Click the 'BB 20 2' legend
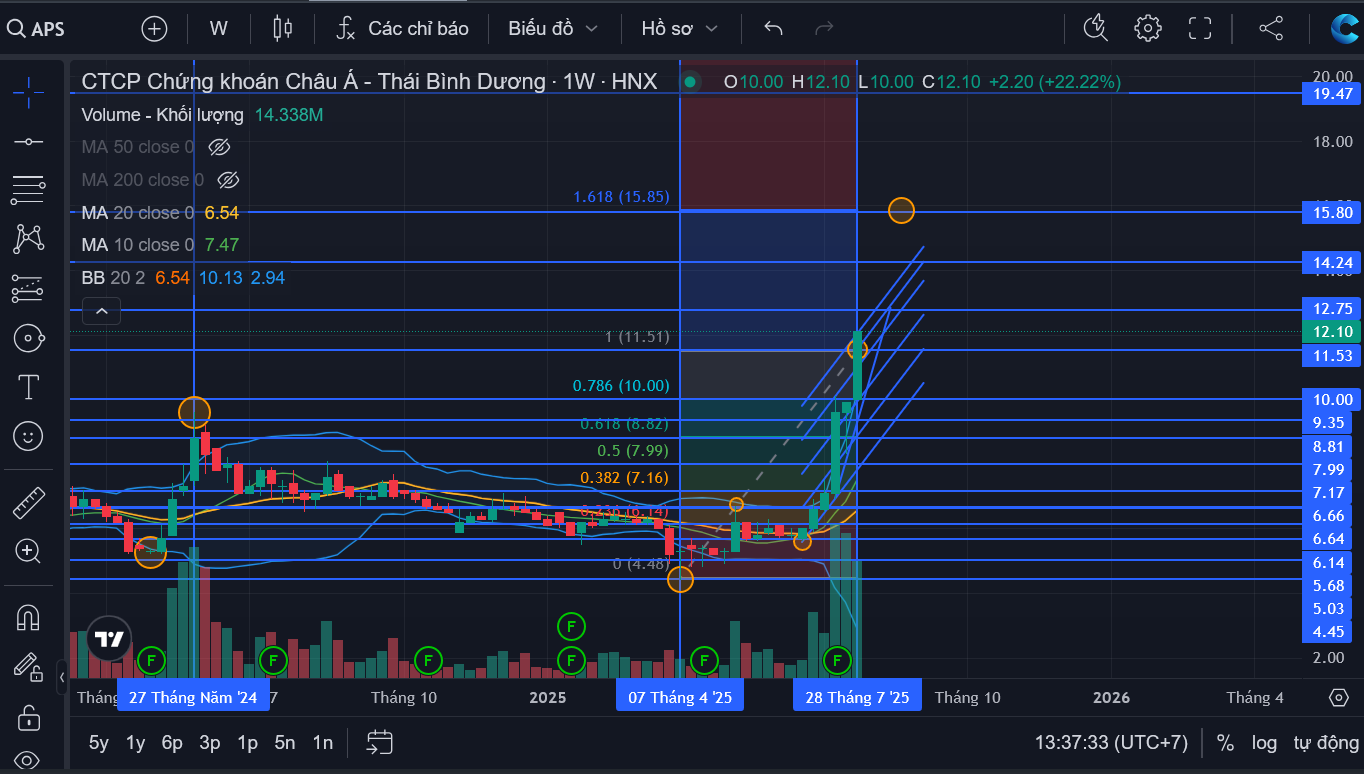 [112, 278]
